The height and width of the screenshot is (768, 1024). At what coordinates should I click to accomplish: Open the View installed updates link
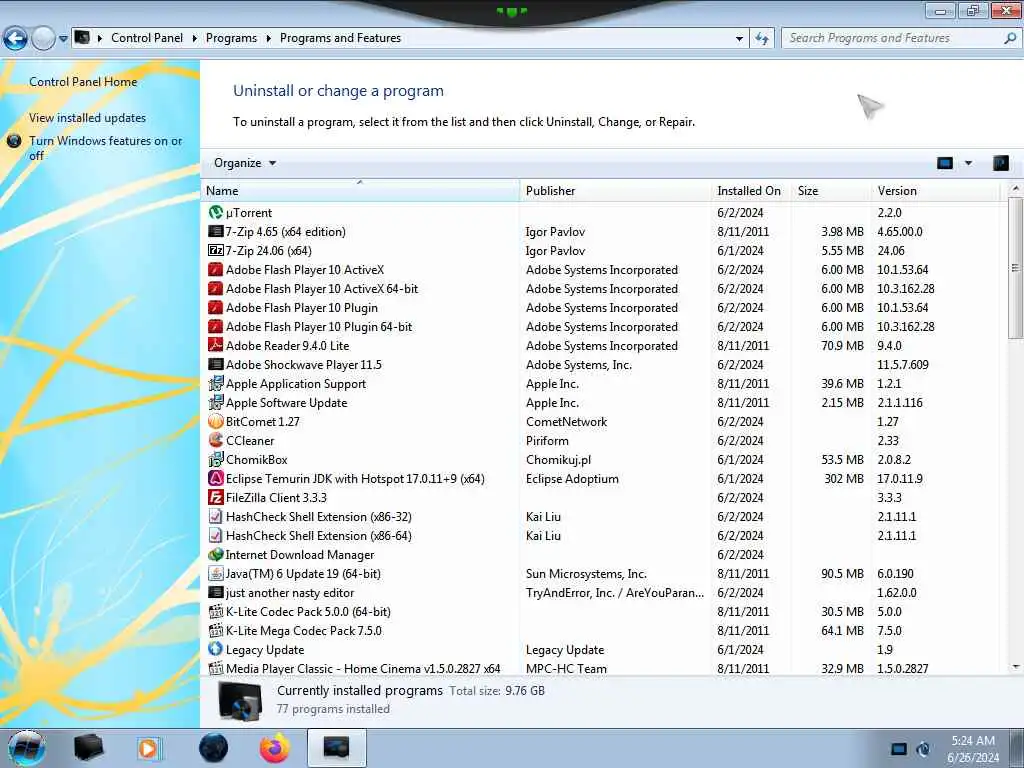click(x=88, y=118)
